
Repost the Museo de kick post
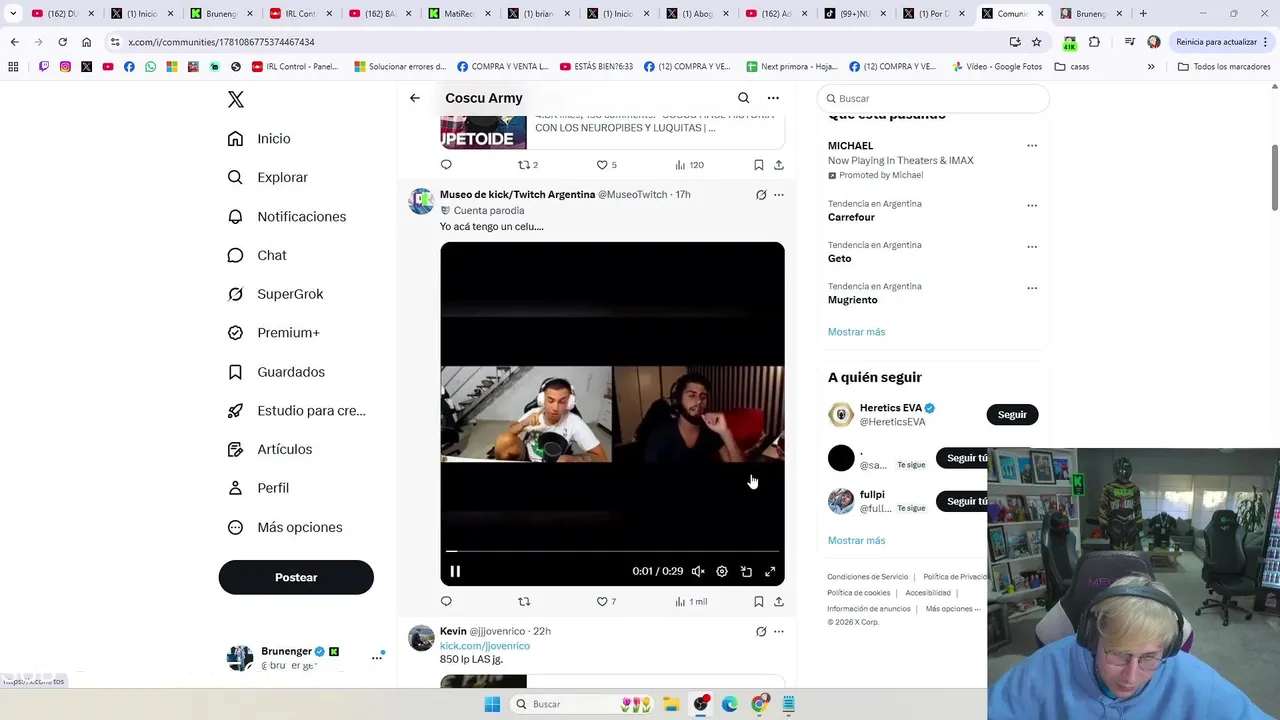pyautogui.click(x=524, y=601)
